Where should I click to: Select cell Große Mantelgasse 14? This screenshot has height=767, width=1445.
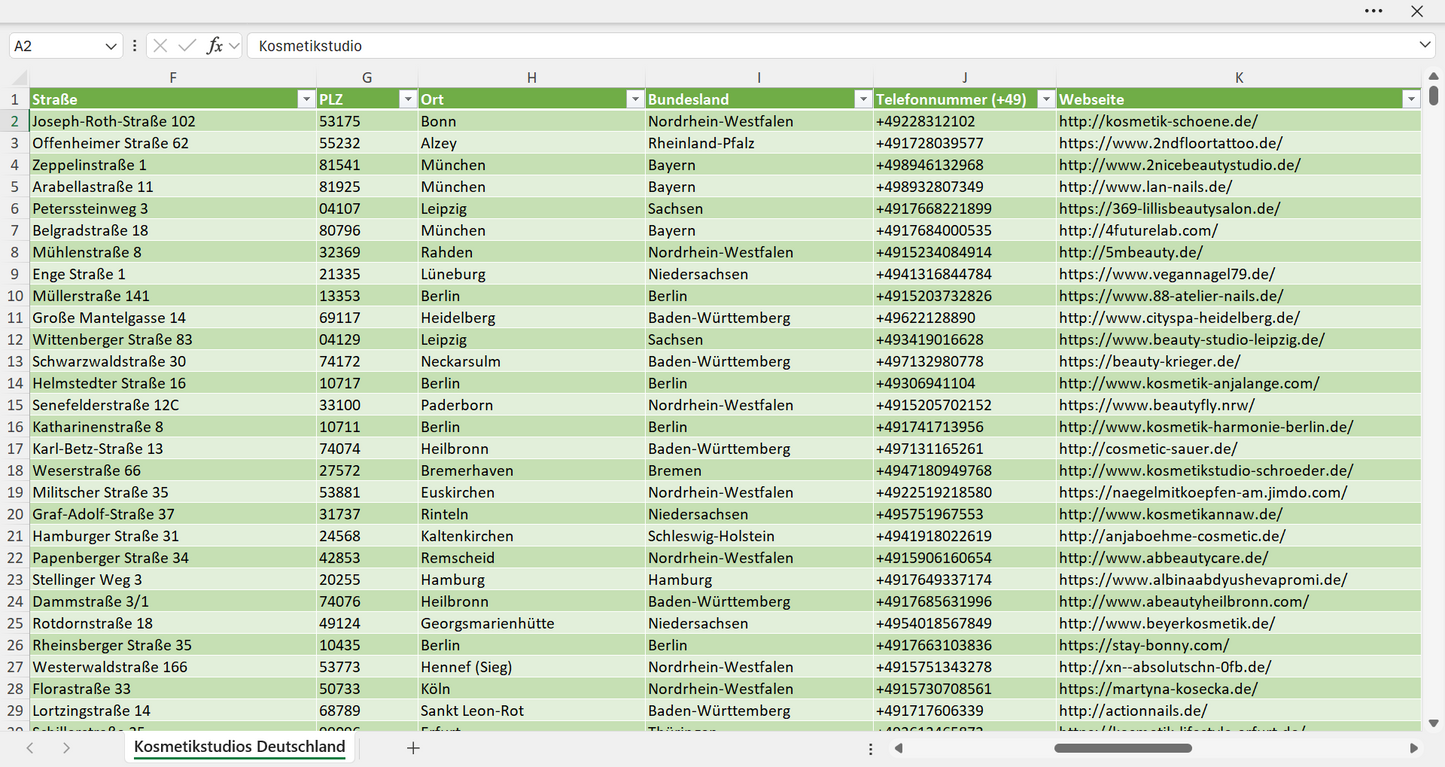(x=173, y=318)
